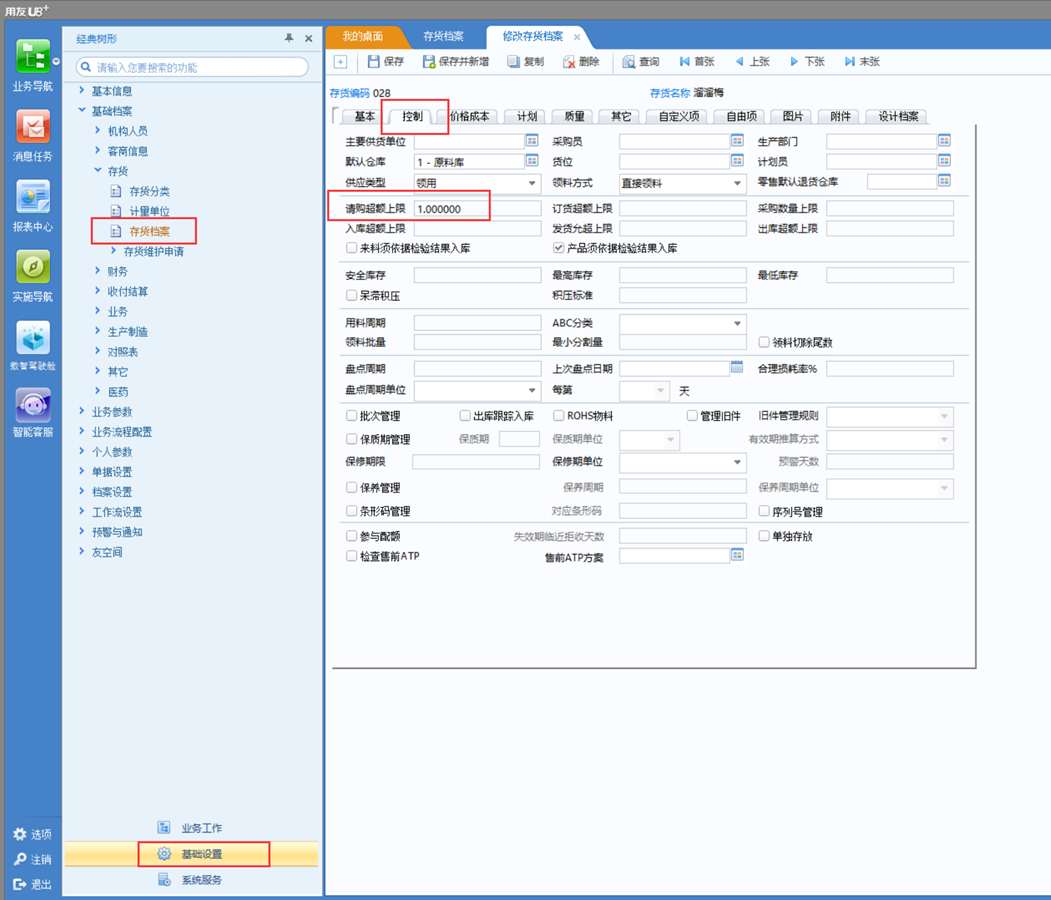Expand the 机构人员 tree node
Screen dimensions: 1051x900
click(98, 130)
